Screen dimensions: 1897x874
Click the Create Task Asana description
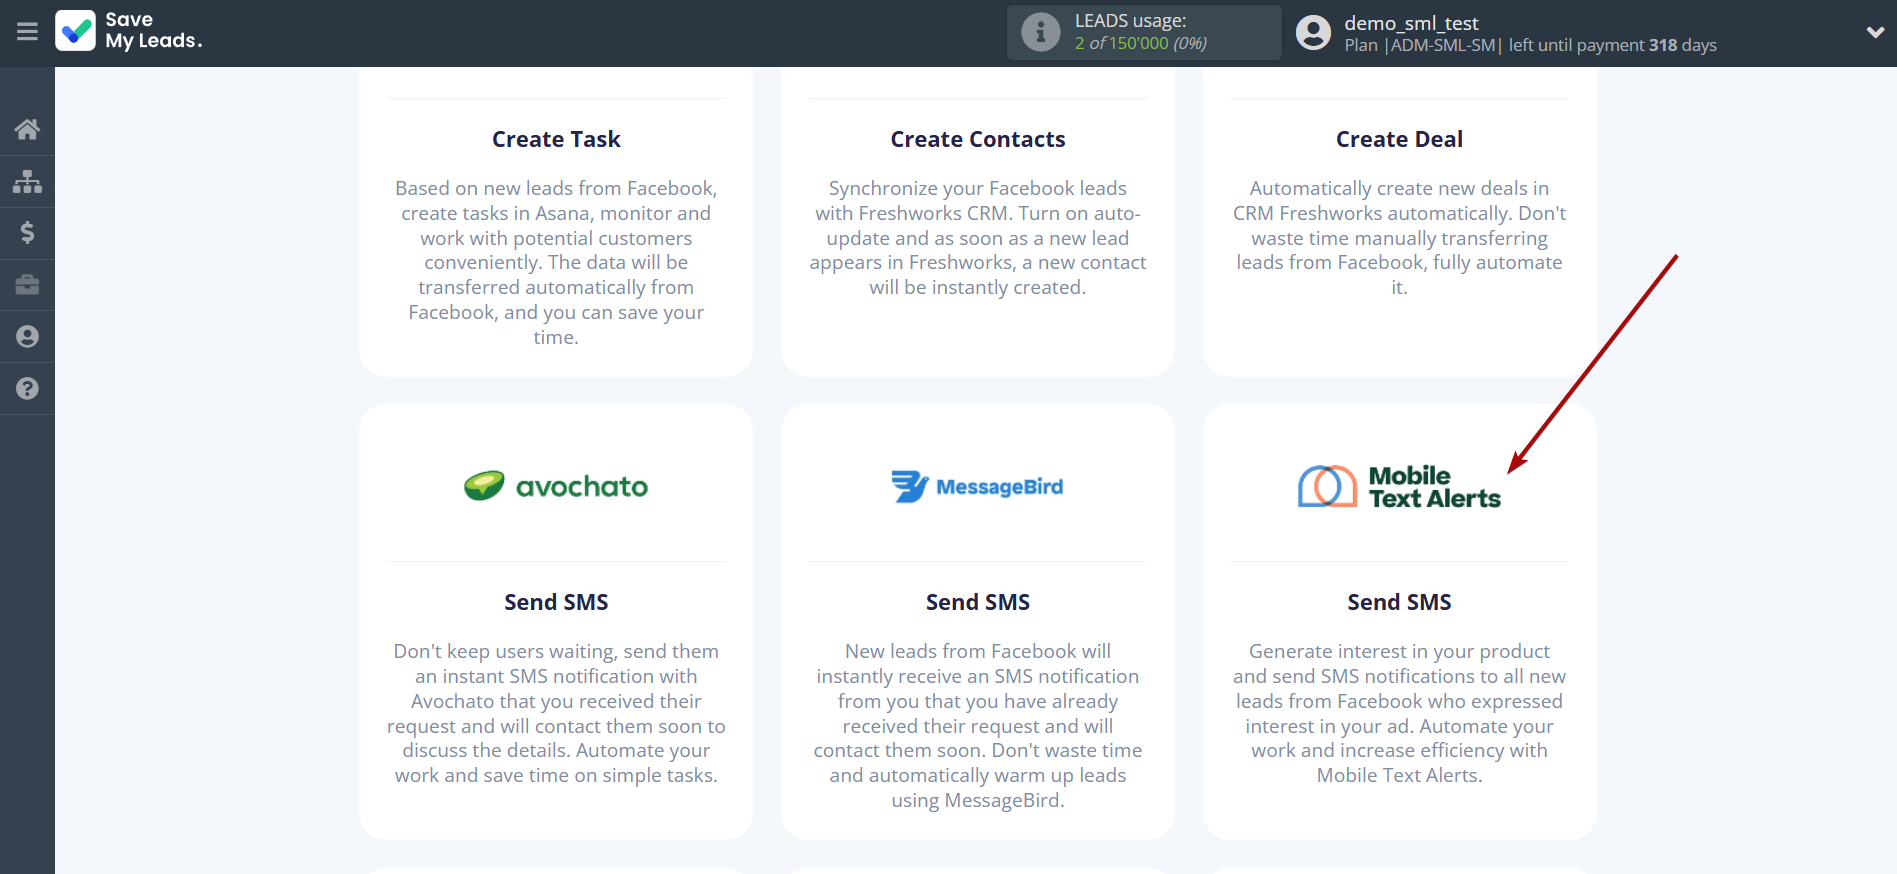(x=556, y=263)
